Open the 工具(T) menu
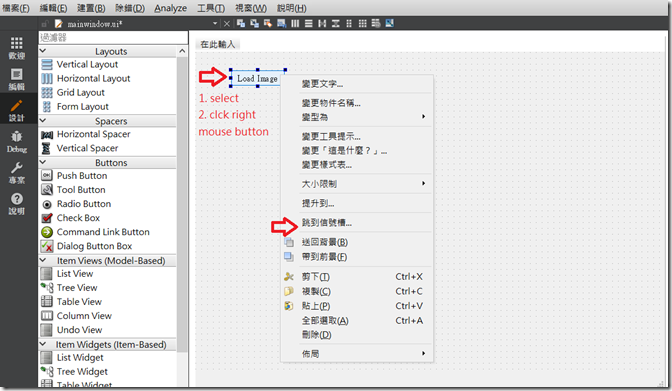Screen dimensions: 672x391 pyautogui.click(x=211, y=8)
